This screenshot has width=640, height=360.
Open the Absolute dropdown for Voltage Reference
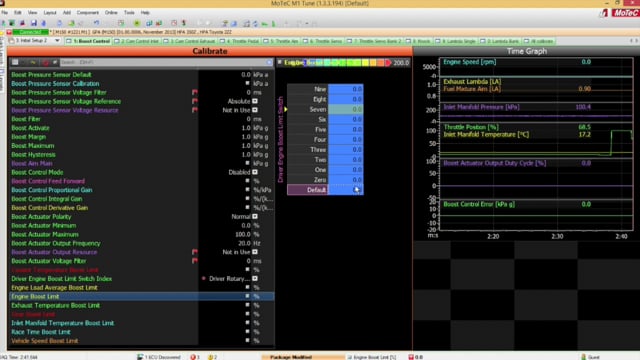click(x=255, y=101)
